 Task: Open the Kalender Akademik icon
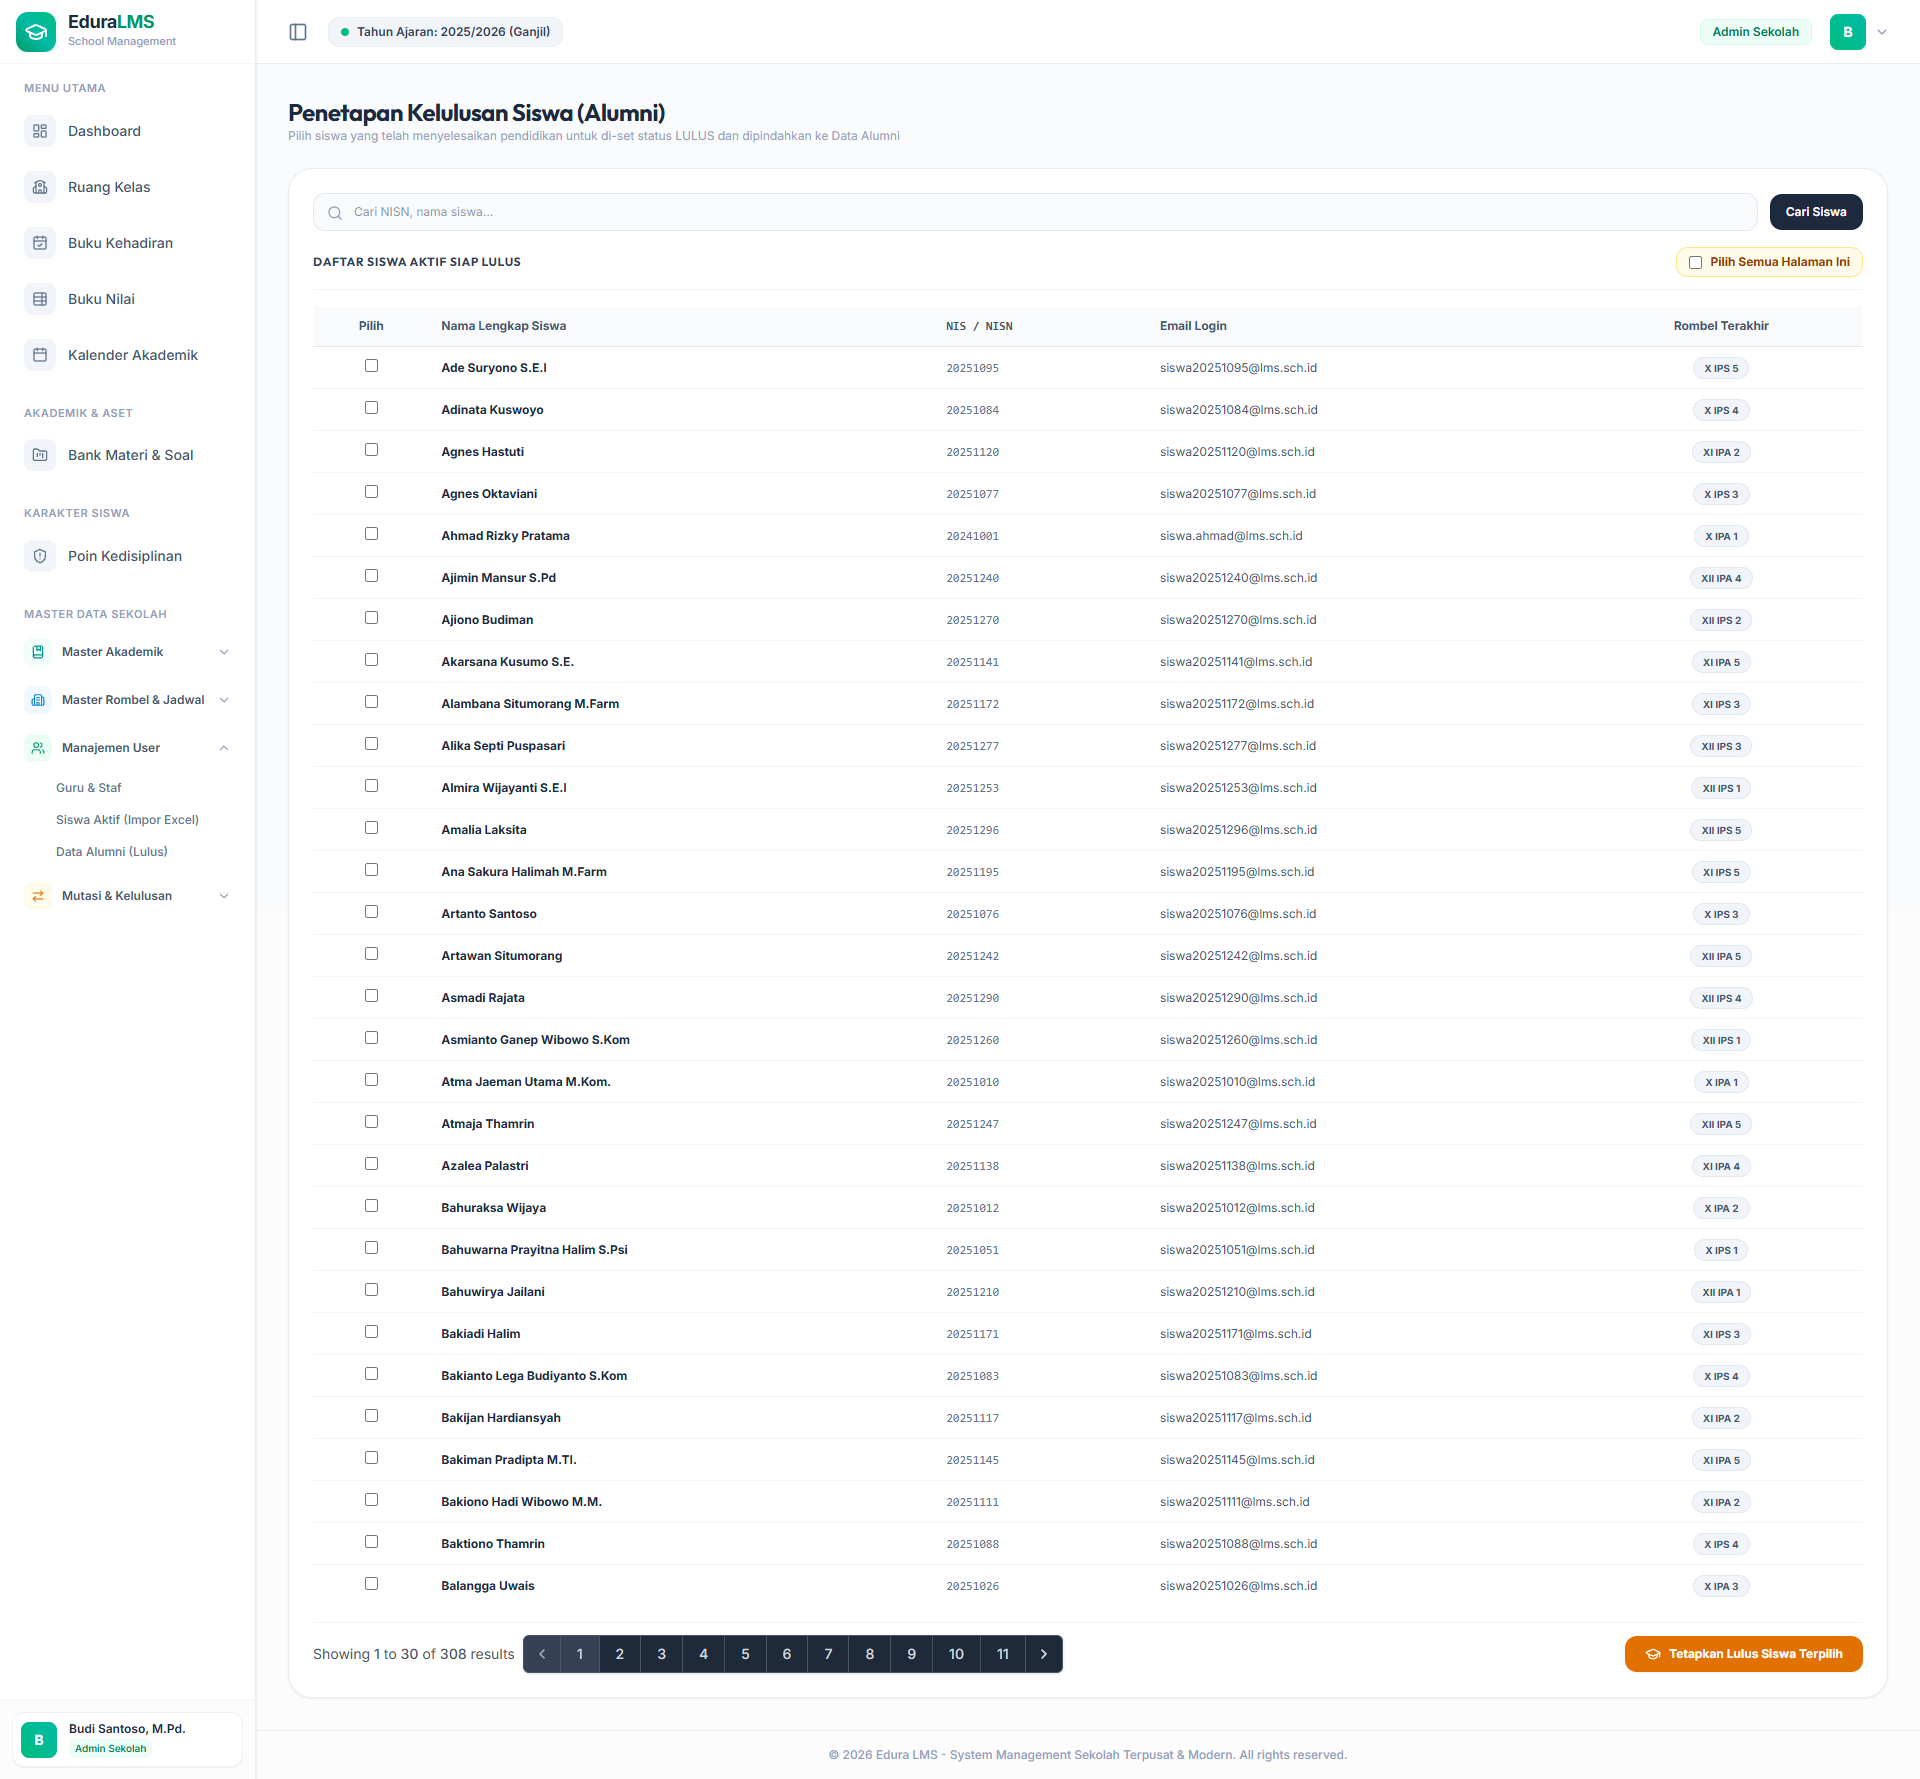coord(40,355)
